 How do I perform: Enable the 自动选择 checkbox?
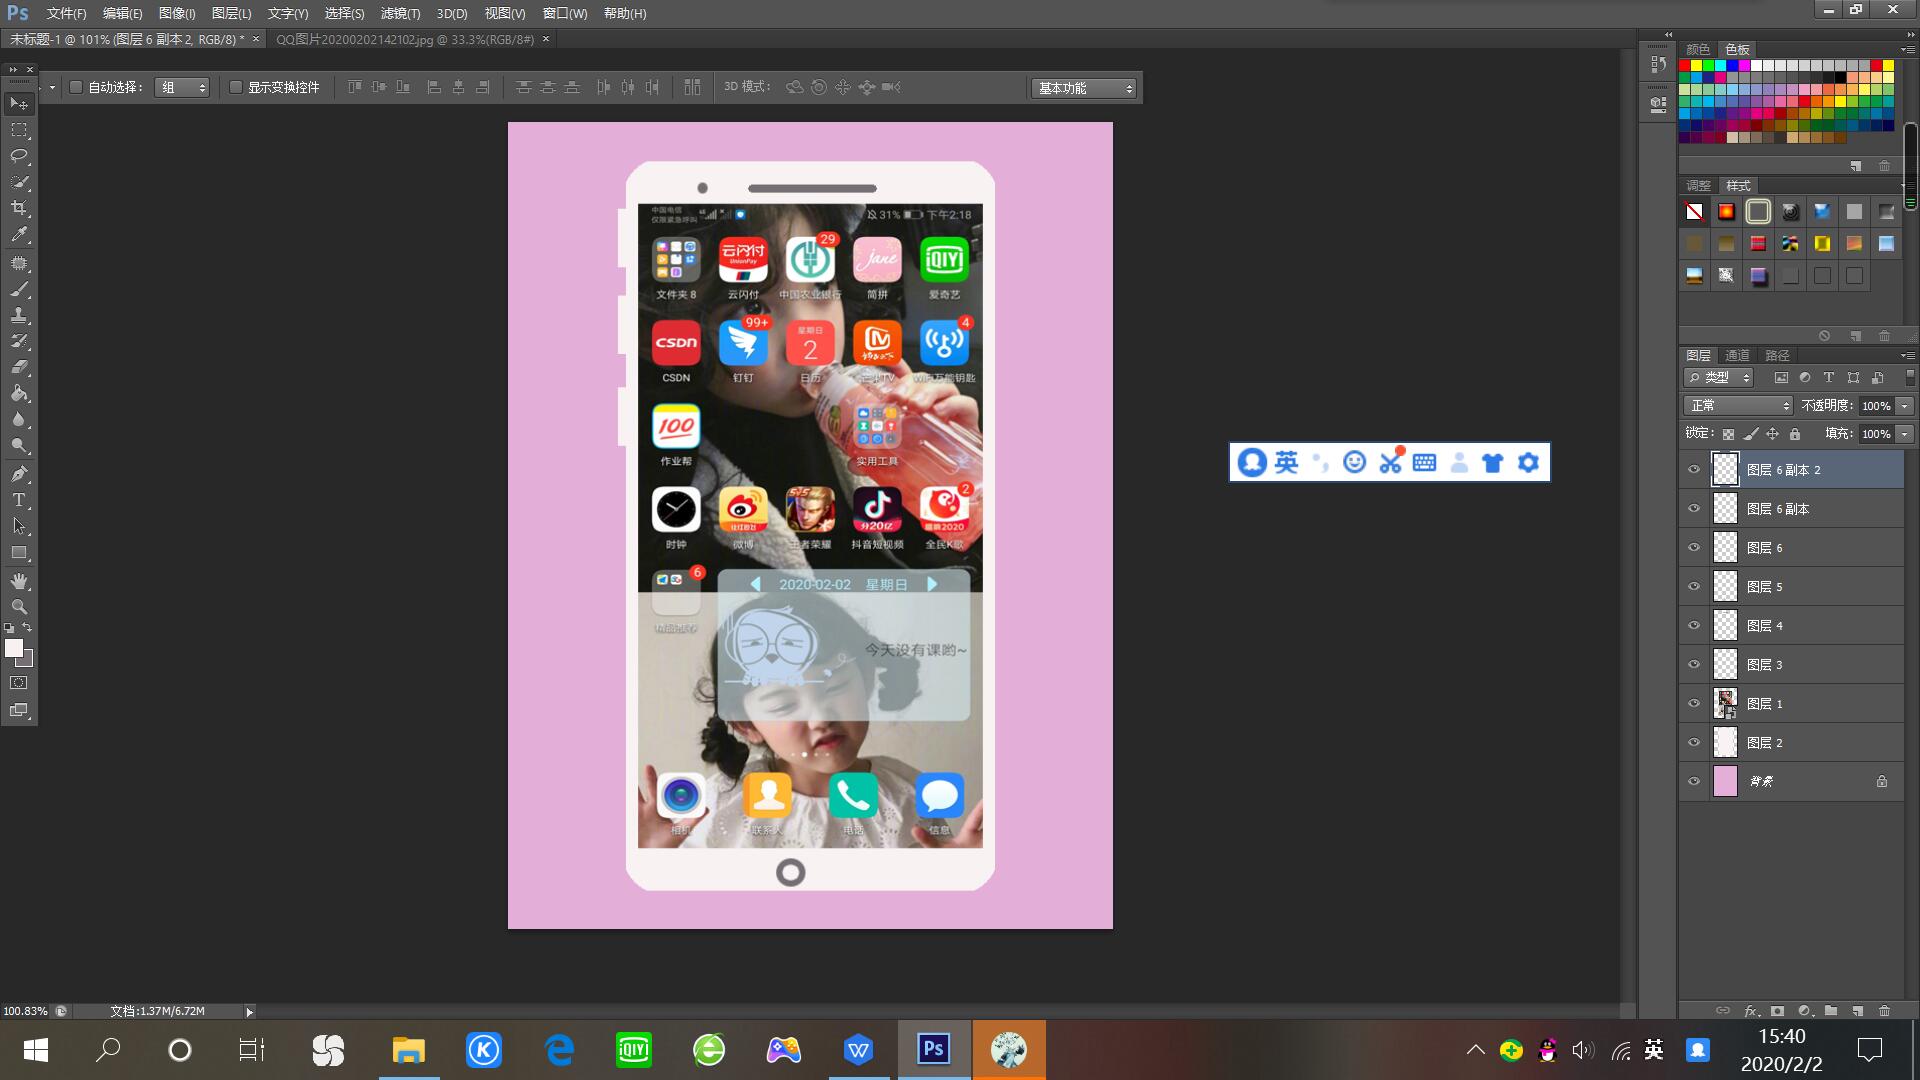click(76, 87)
